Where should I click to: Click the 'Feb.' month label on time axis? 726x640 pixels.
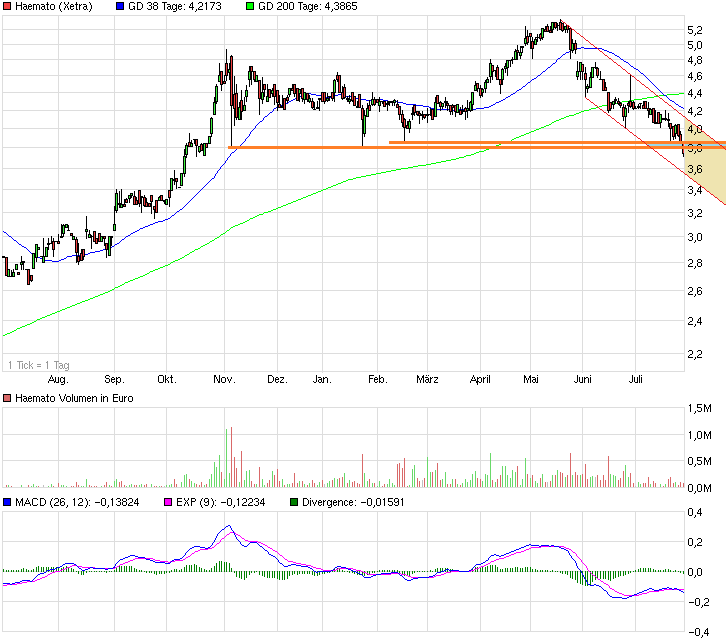click(x=378, y=380)
